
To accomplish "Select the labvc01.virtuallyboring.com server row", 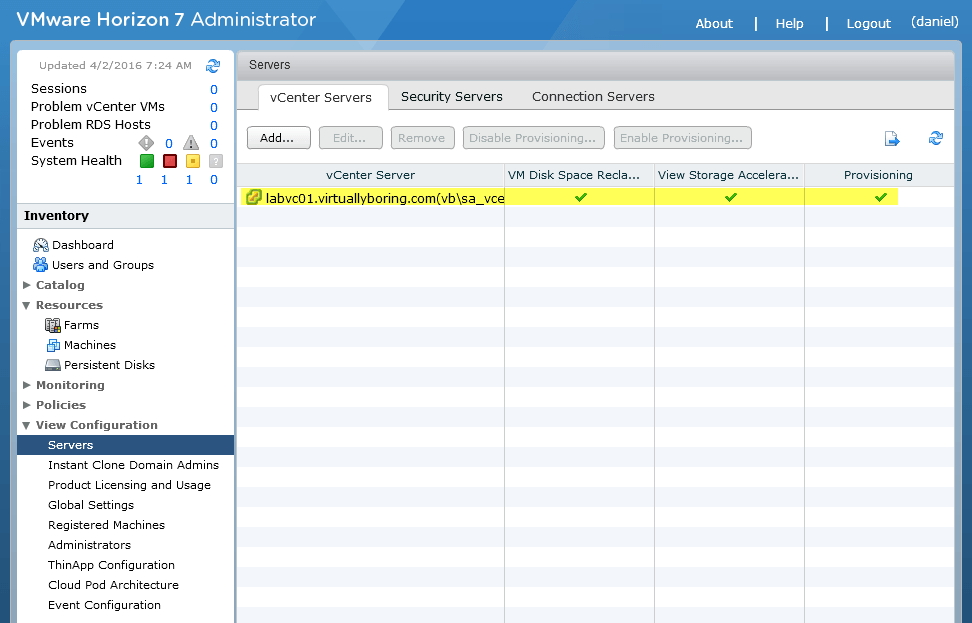I will pyautogui.click(x=595, y=198).
